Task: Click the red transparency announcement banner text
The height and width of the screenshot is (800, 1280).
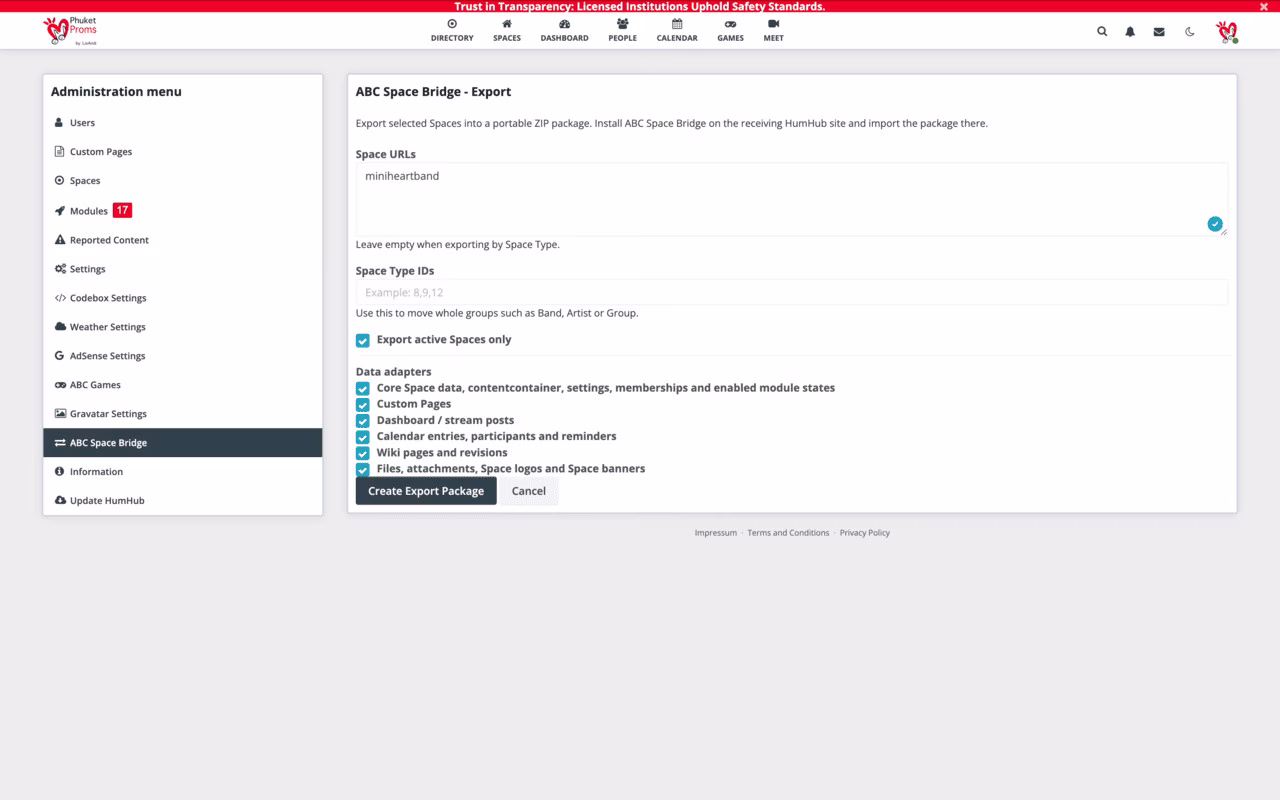Action: (x=640, y=6)
